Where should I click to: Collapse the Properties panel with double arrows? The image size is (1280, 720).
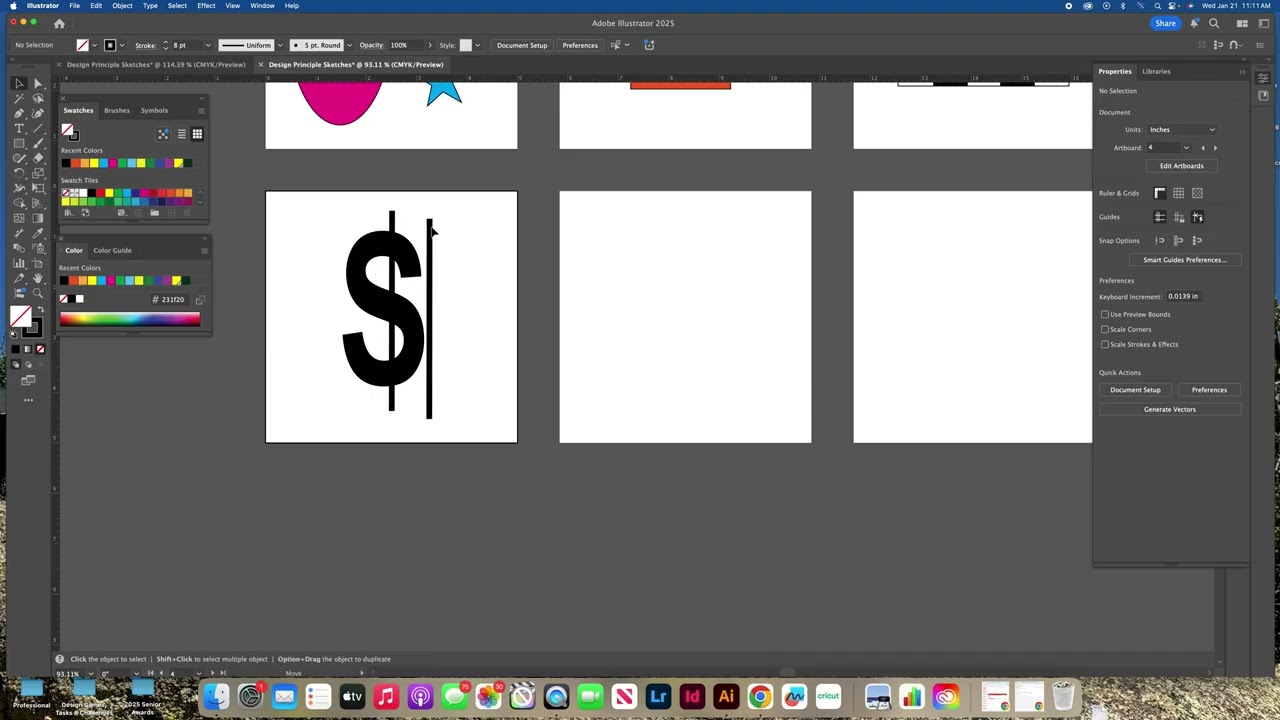(1242, 71)
